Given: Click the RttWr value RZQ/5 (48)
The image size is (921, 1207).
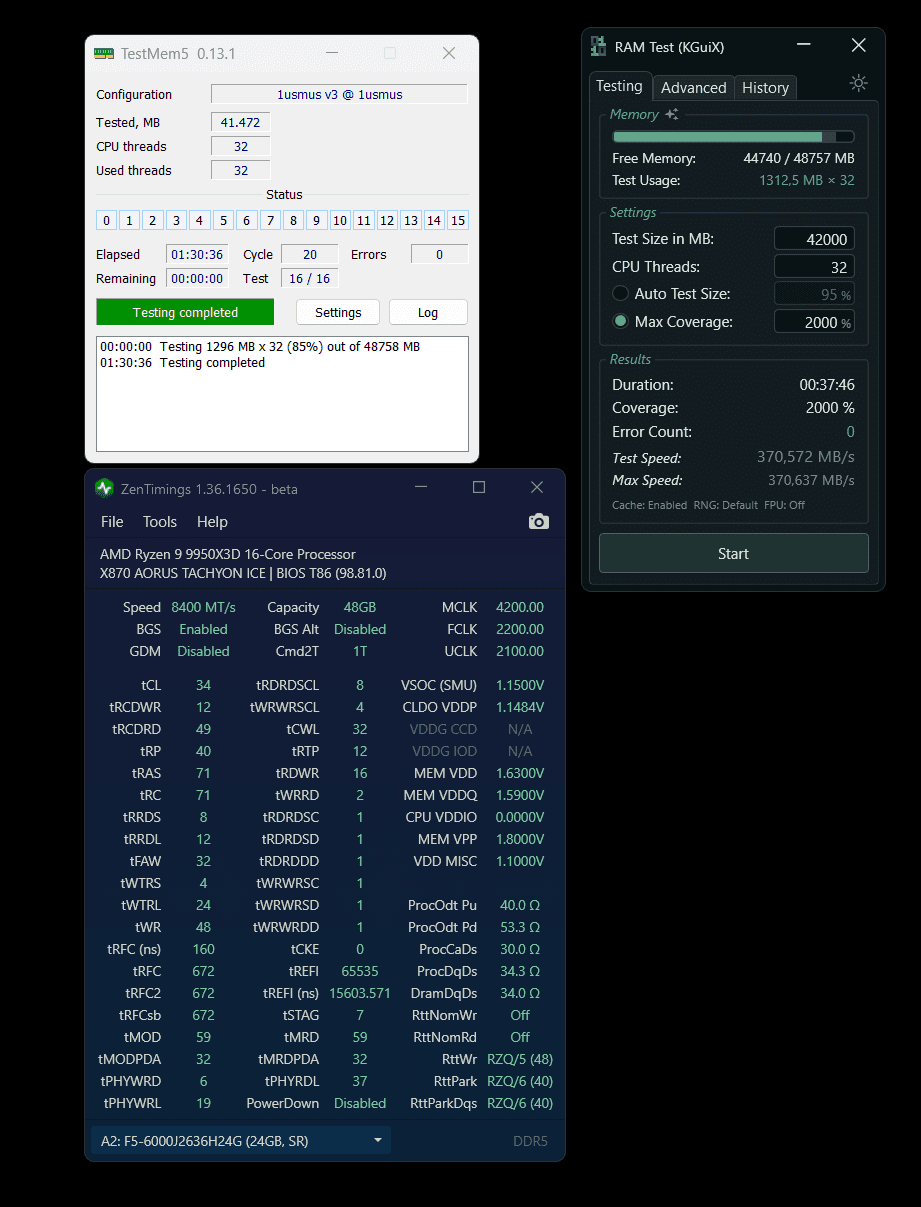Looking at the screenshot, I should (x=520, y=1059).
